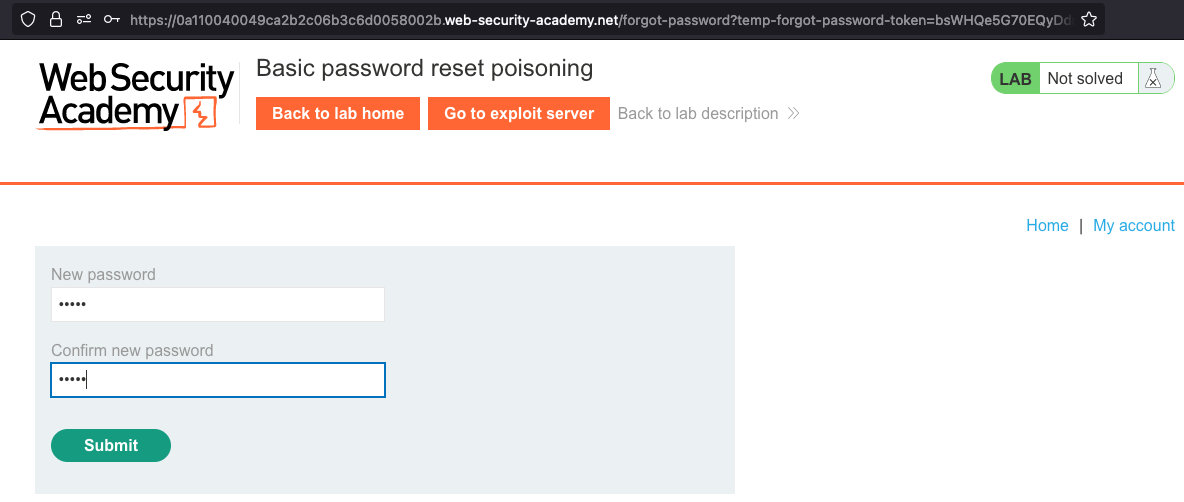Follow the Back to lab description link
The width and height of the screenshot is (1184, 502).
pyautogui.click(x=698, y=114)
